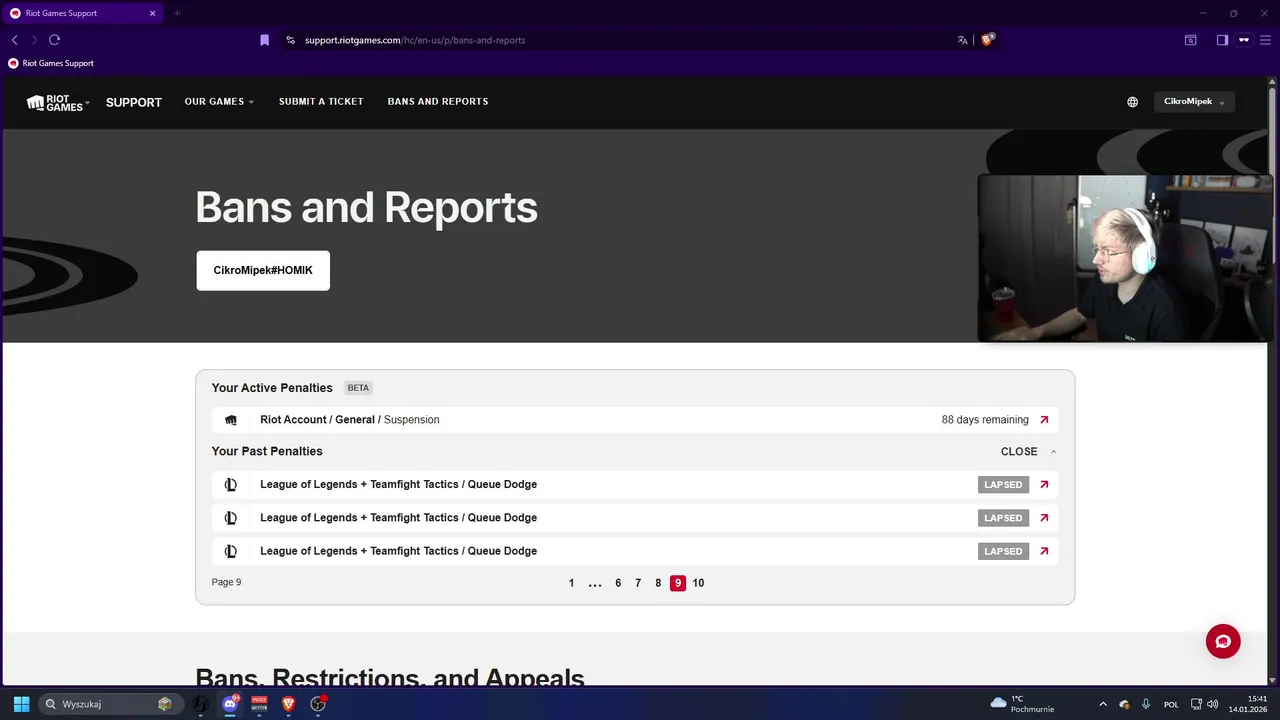
Task: Open Brave Shields lion icon
Action: (988, 40)
